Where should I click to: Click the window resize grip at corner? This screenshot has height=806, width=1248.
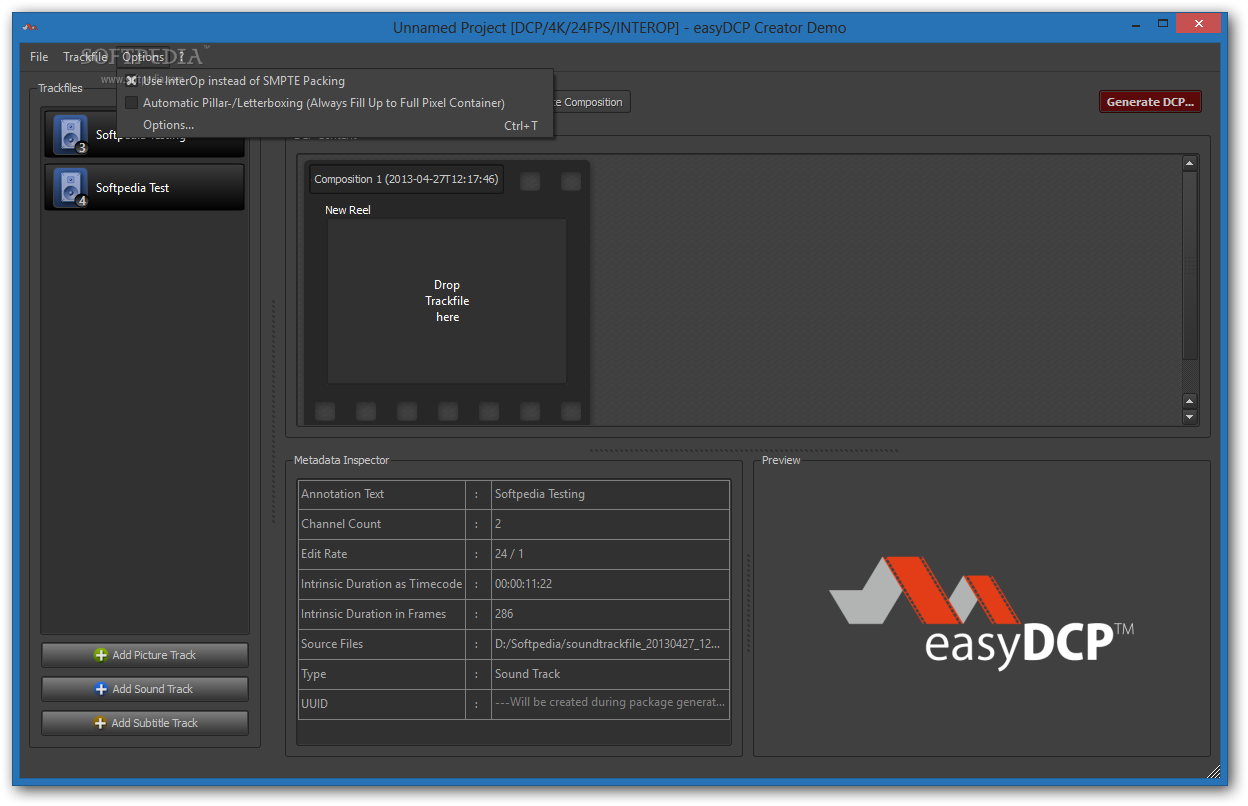pos(1215,772)
